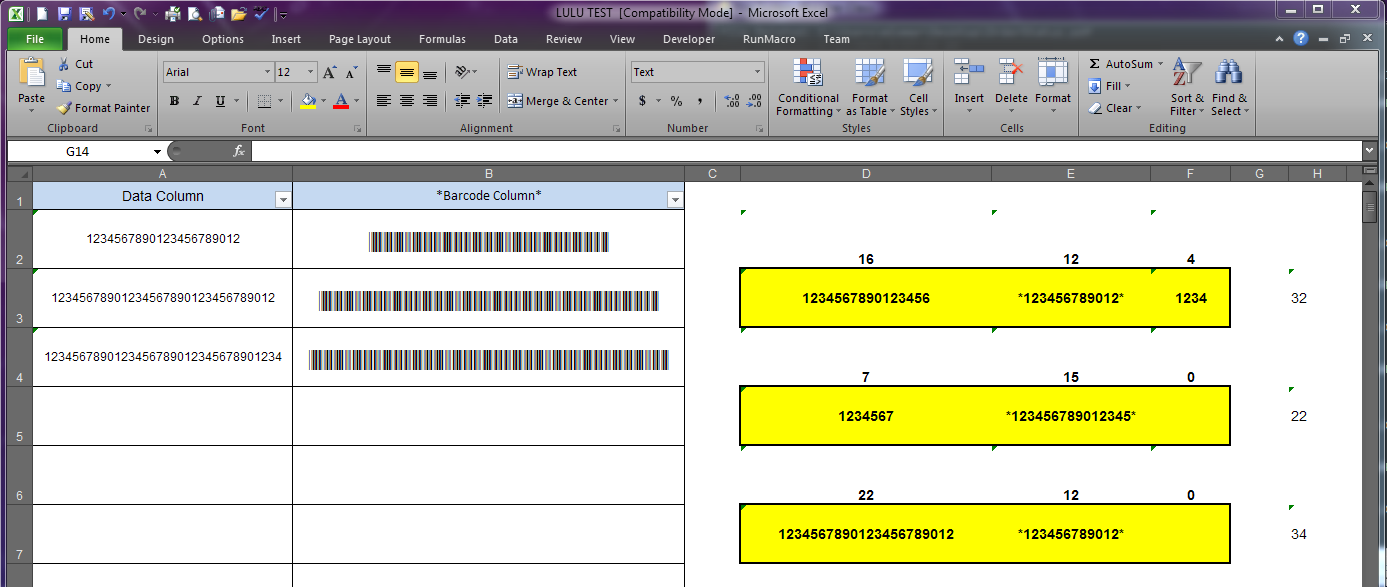This screenshot has height=587, width=1387.
Task: Select column D header
Action: (866, 174)
